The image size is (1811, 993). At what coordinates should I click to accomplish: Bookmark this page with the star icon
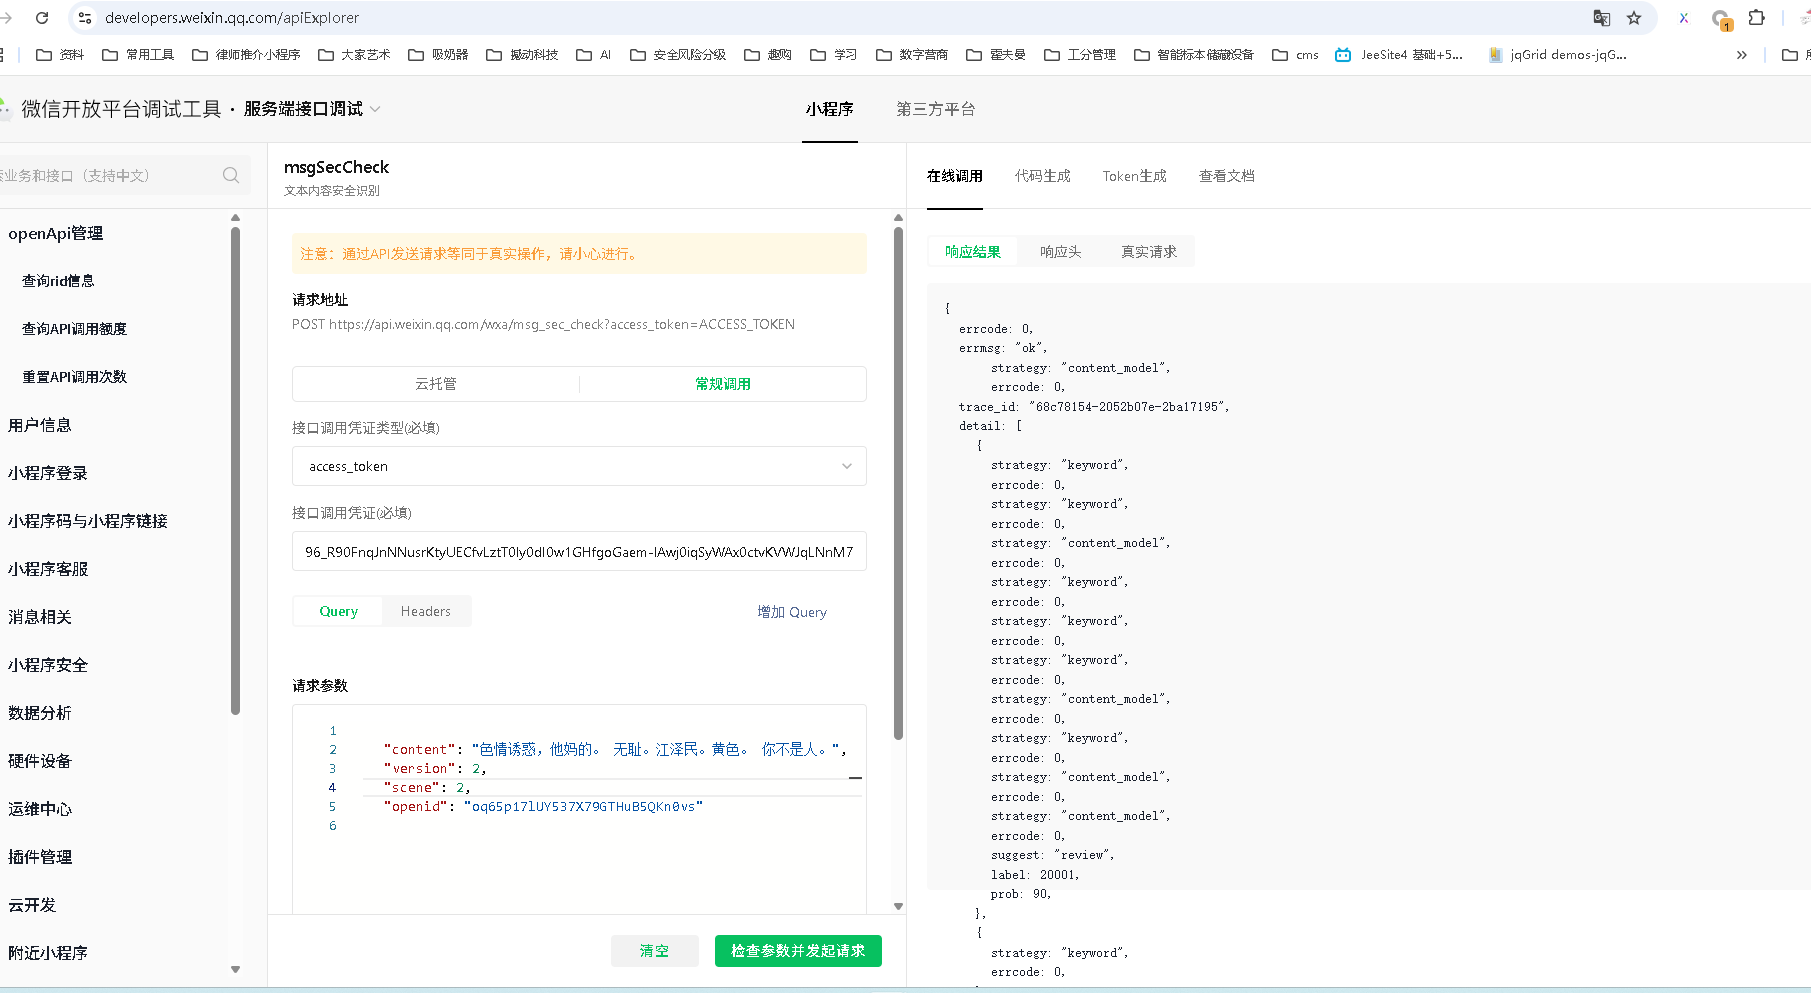coord(1634,18)
